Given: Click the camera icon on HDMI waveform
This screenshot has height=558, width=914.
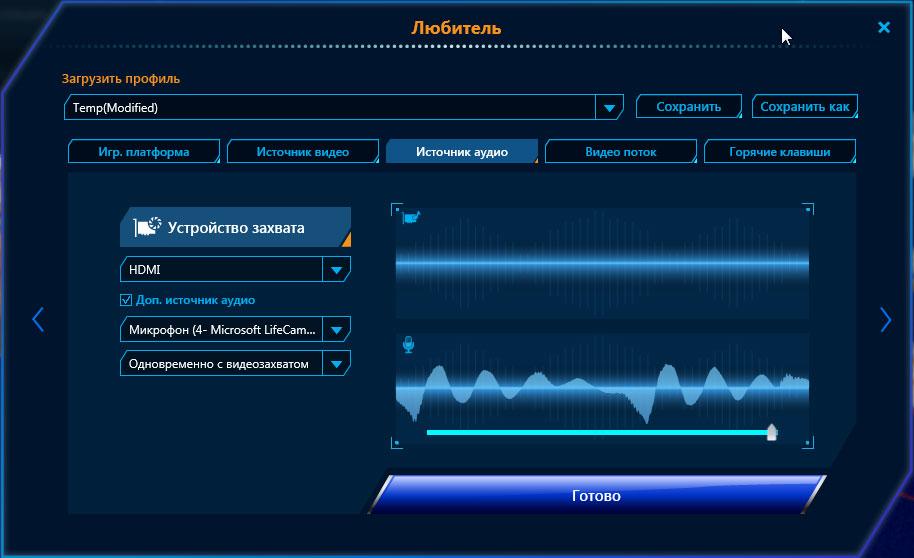Looking at the screenshot, I should 411,217.
